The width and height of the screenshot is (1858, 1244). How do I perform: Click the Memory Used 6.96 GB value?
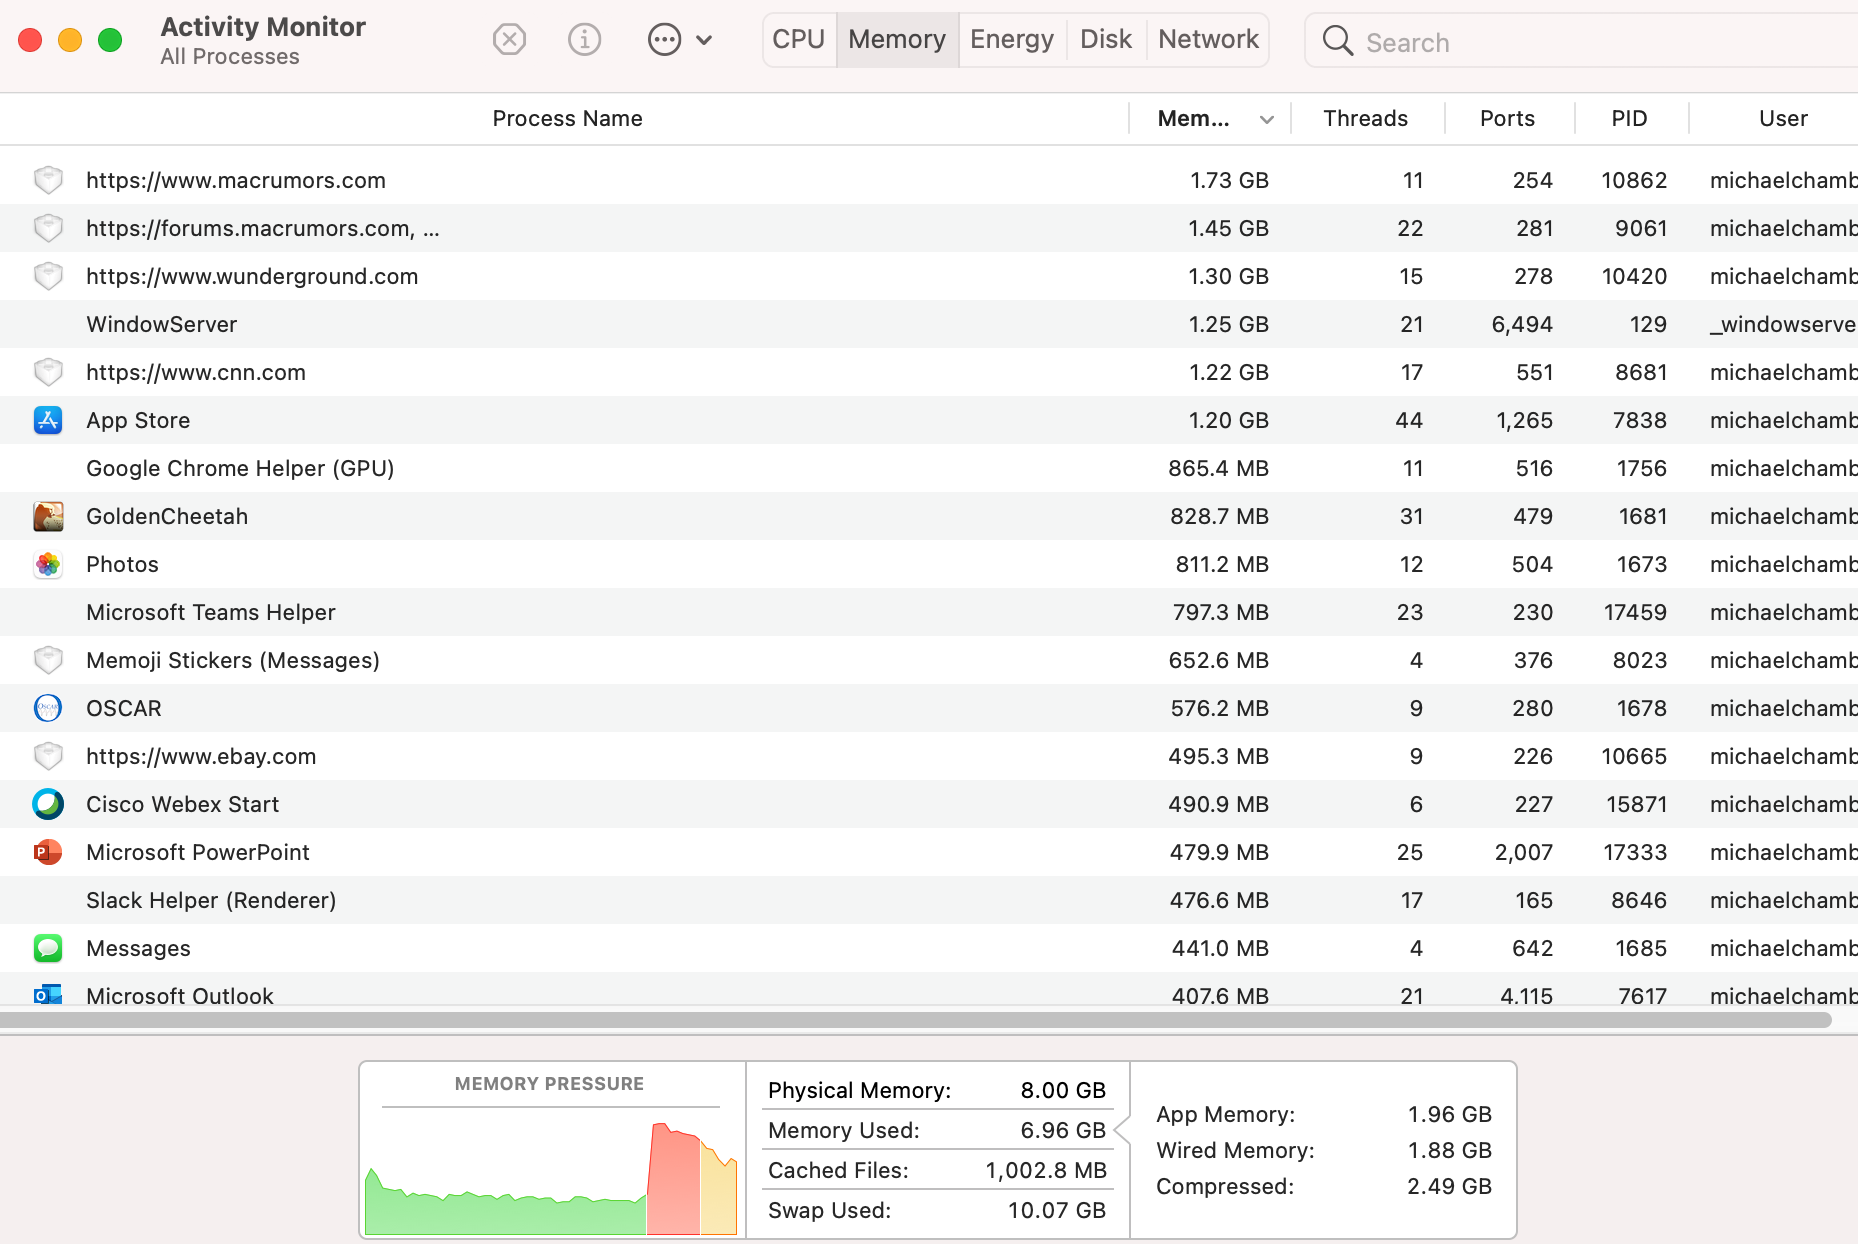(x=1063, y=1130)
